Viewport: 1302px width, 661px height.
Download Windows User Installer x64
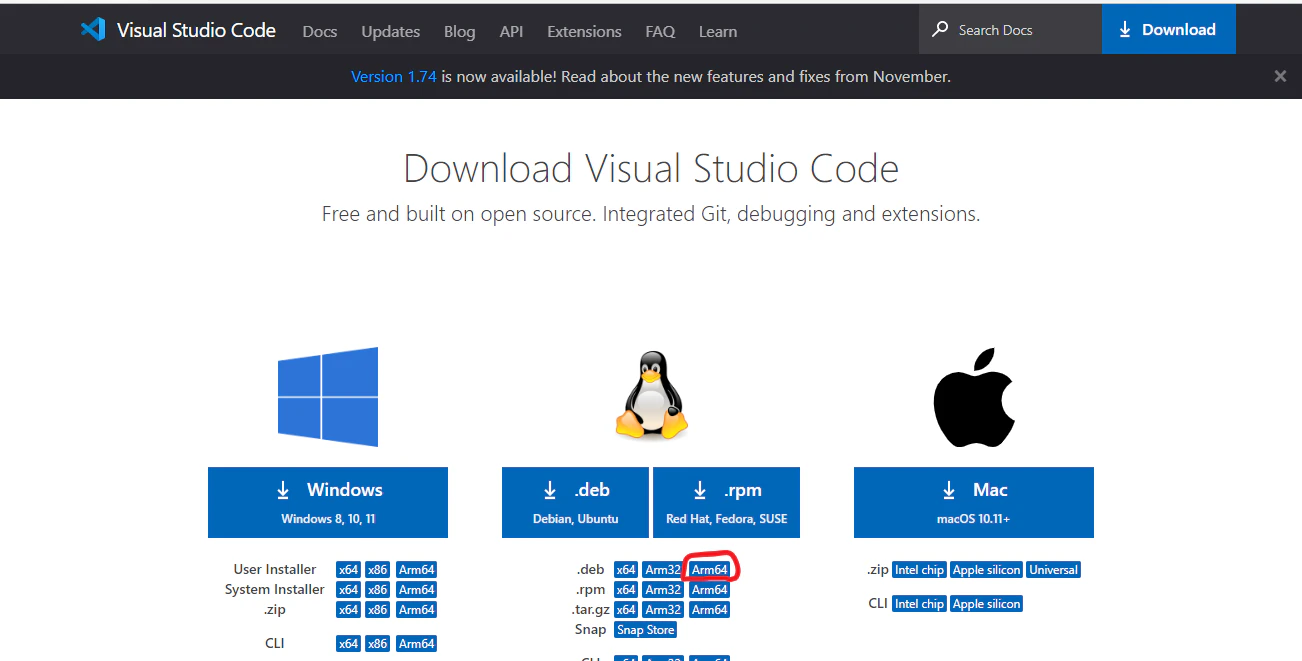point(348,570)
